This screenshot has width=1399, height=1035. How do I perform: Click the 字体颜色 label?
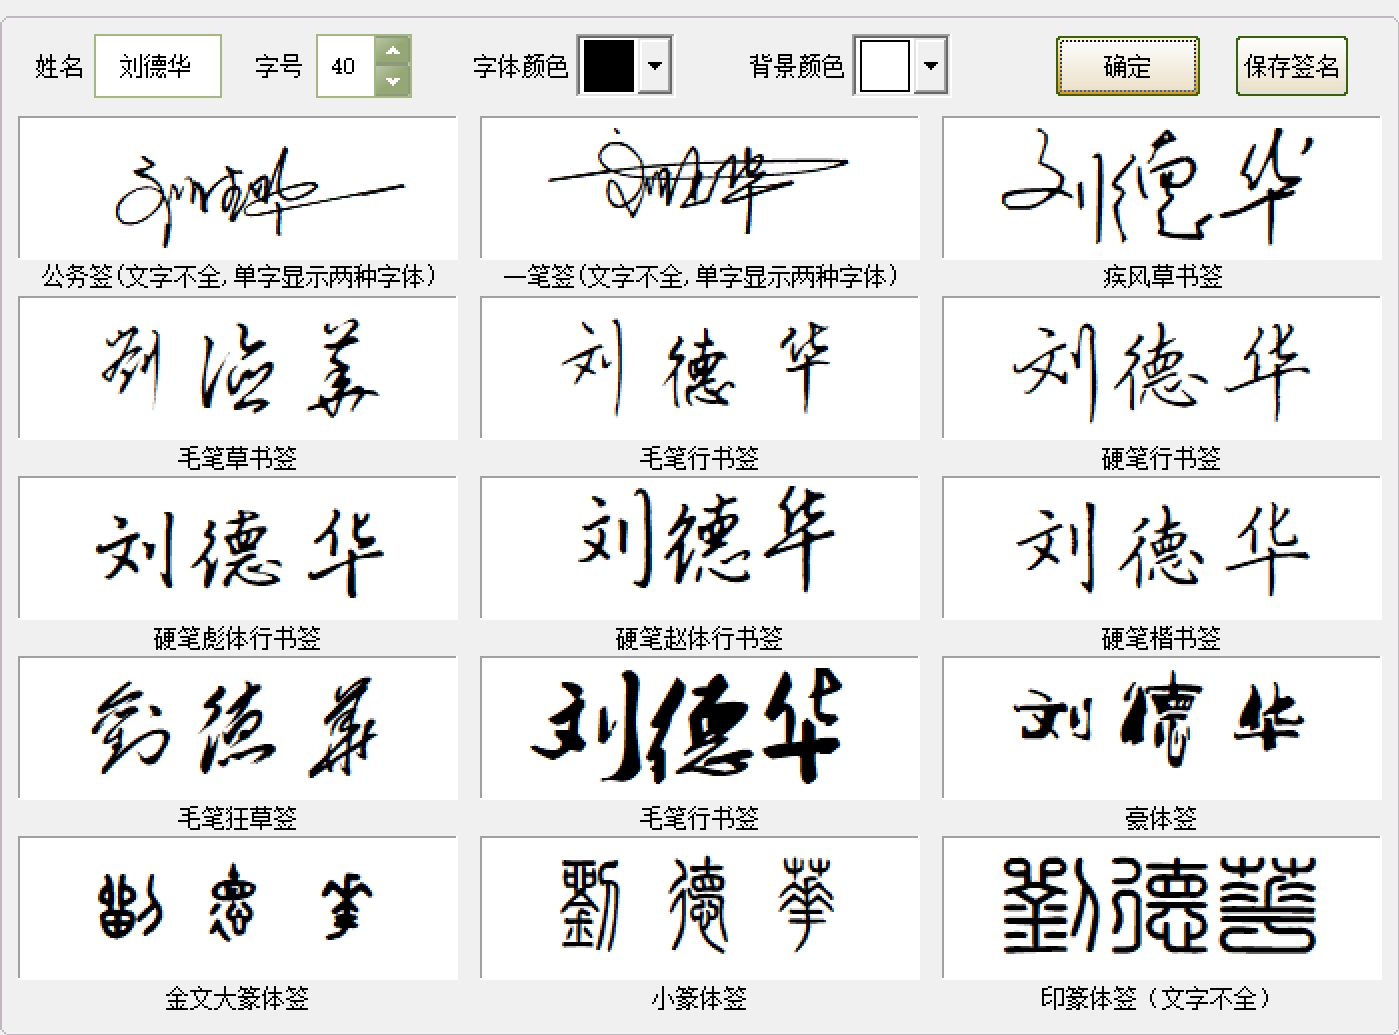tap(521, 66)
